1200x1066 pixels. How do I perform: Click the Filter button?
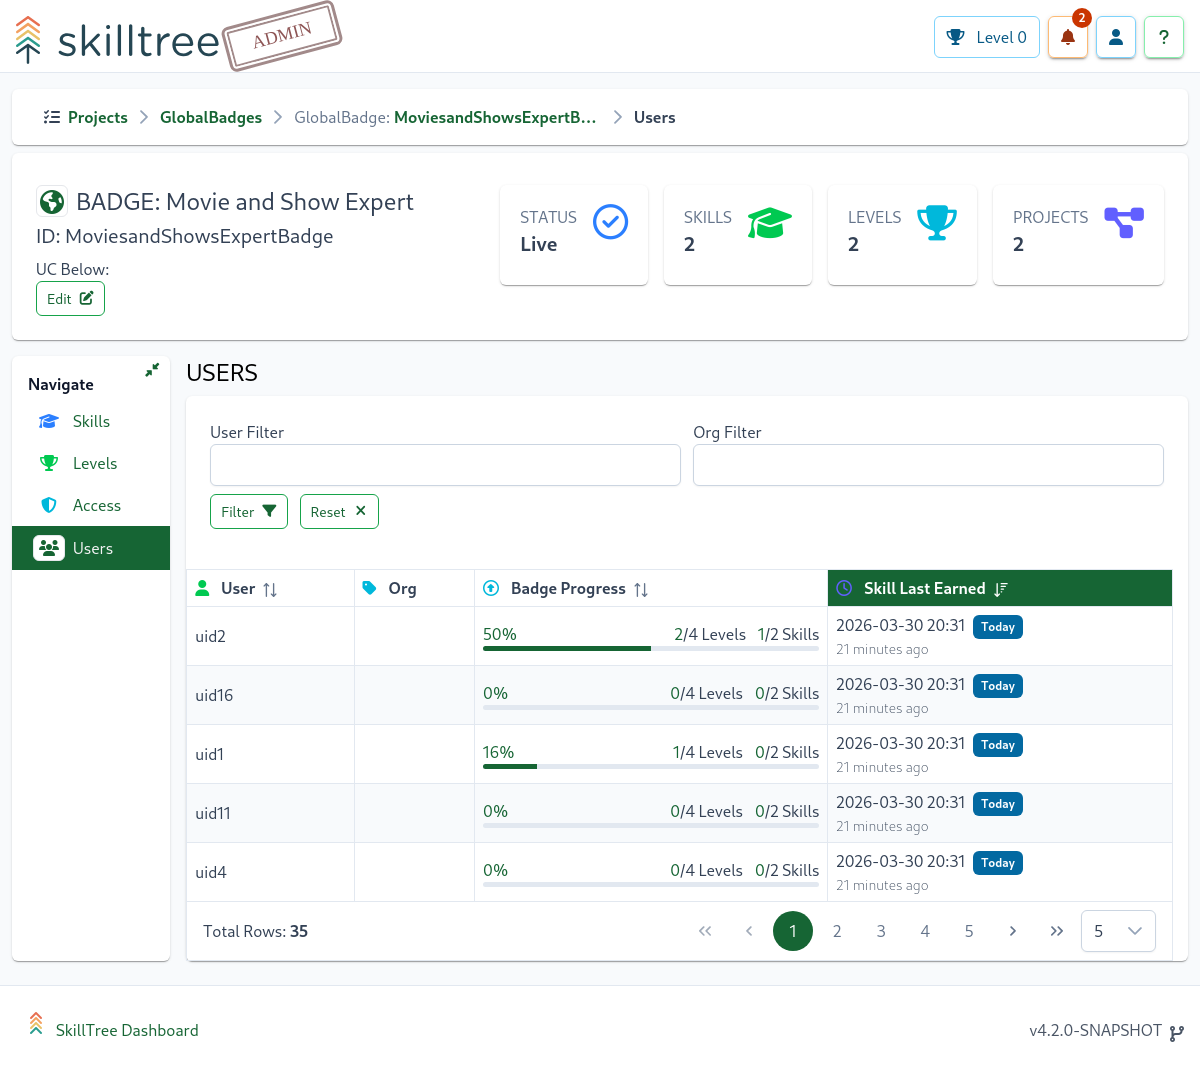click(249, 512)
